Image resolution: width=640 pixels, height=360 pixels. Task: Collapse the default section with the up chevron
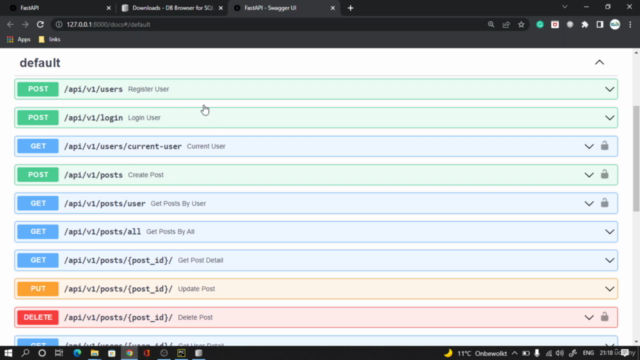tap(599, 62)
